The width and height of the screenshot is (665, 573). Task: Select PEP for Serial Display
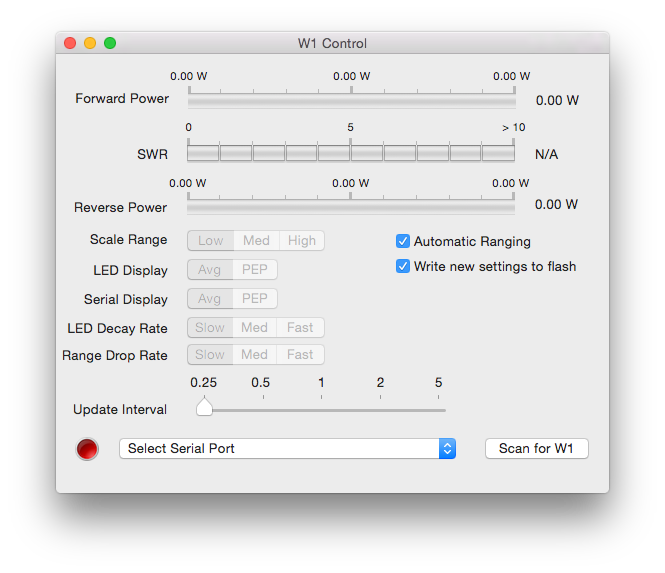pos(255,299)
